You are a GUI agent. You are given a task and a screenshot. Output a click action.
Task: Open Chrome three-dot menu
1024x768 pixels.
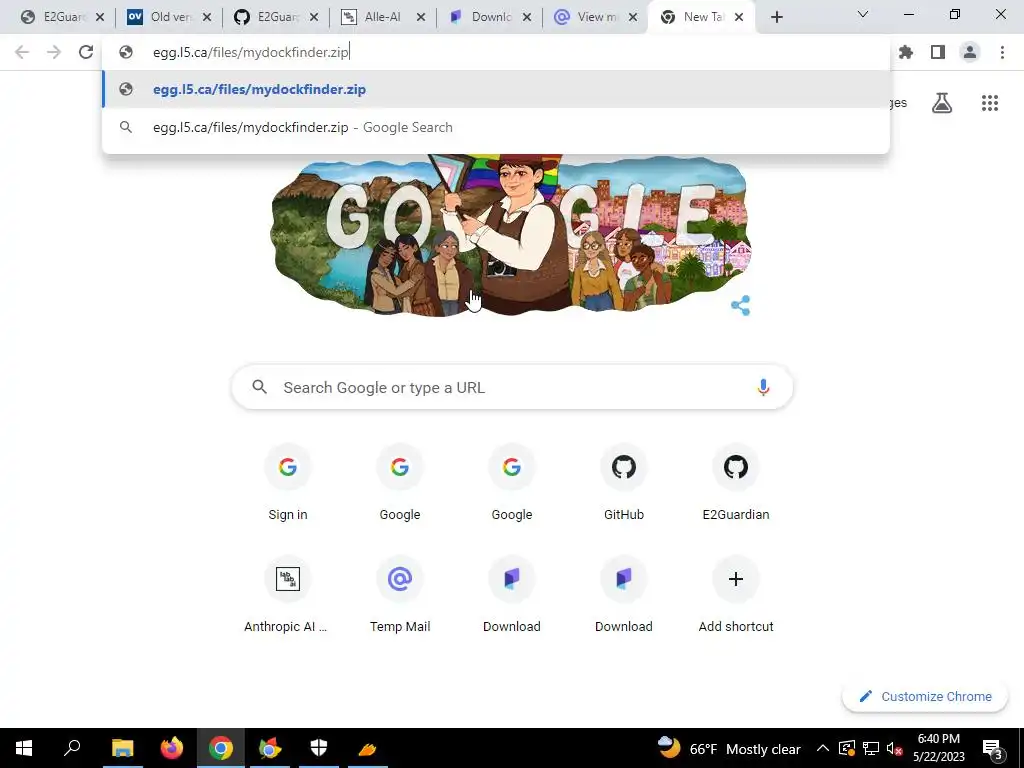(1002, 52)
